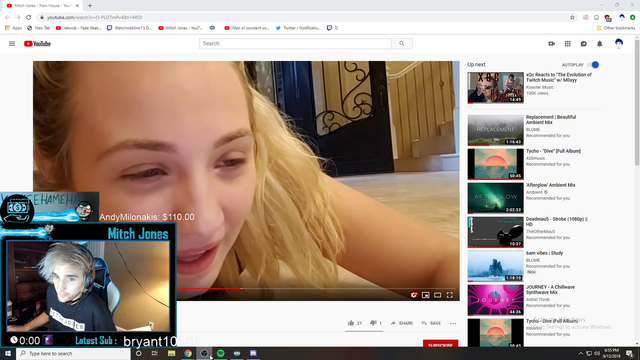Open Cortana circle on the taskbar
This screenshot has height=360, width=640.
[138, 353]
